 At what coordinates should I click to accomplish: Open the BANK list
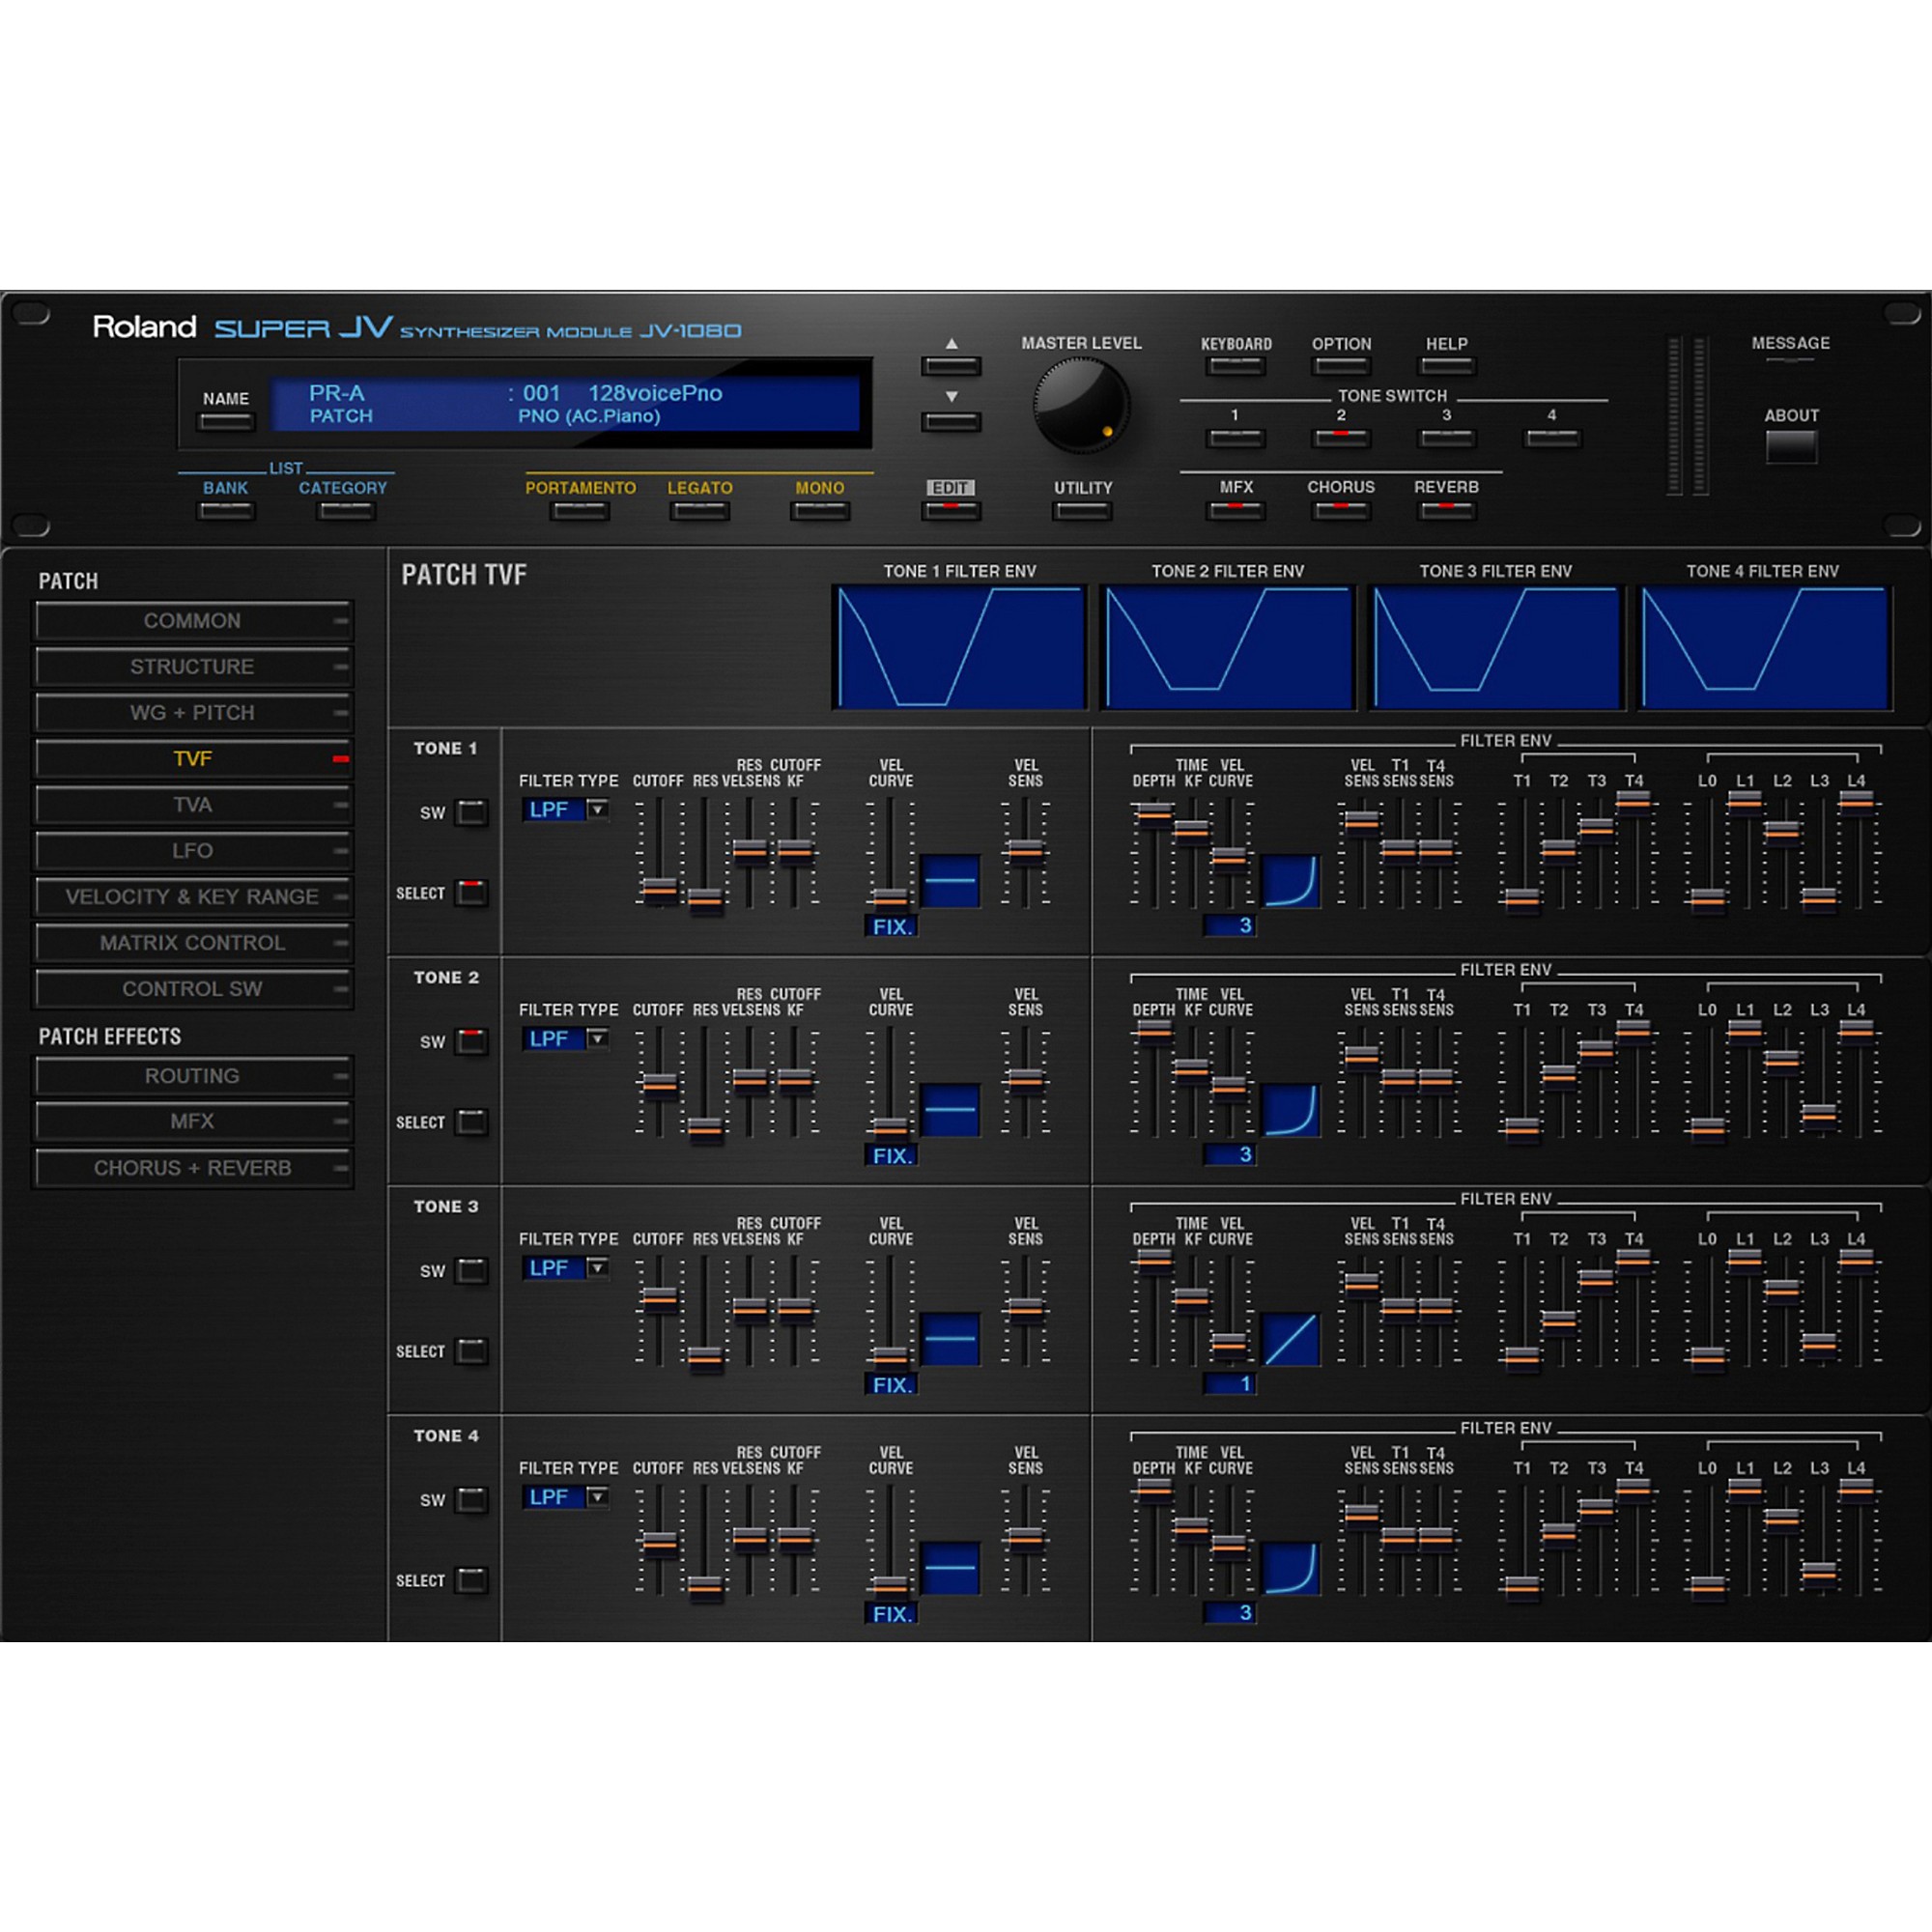226,511
